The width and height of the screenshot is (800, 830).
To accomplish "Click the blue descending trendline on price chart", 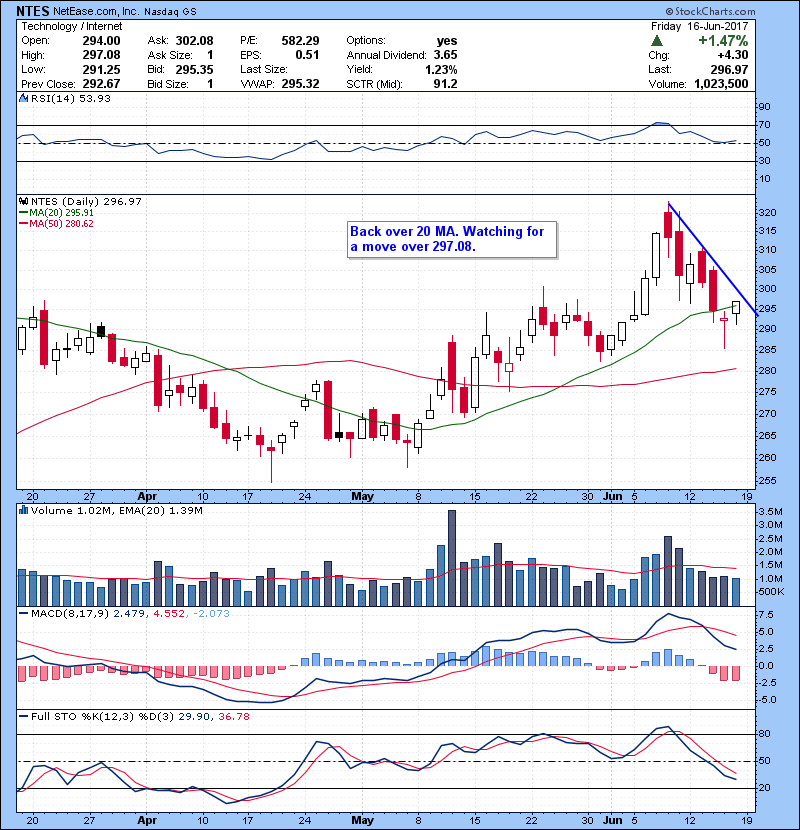I will click(713, 259).
